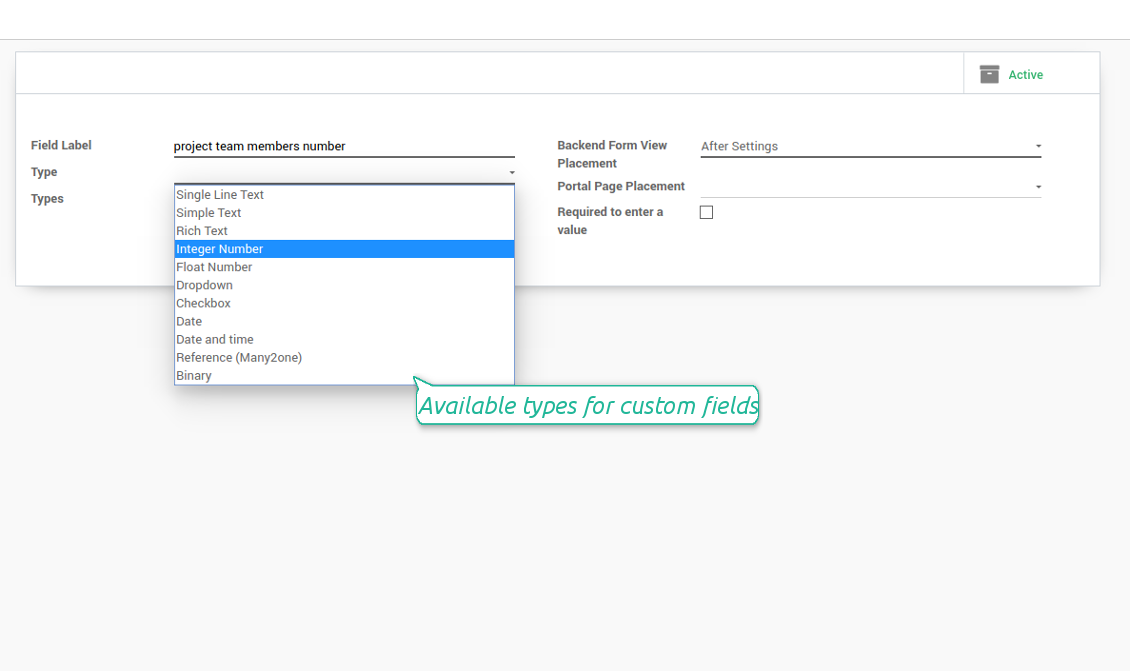Screen dimensions: 1130x671
Task: Choose Float Number option
Action: 214,267
